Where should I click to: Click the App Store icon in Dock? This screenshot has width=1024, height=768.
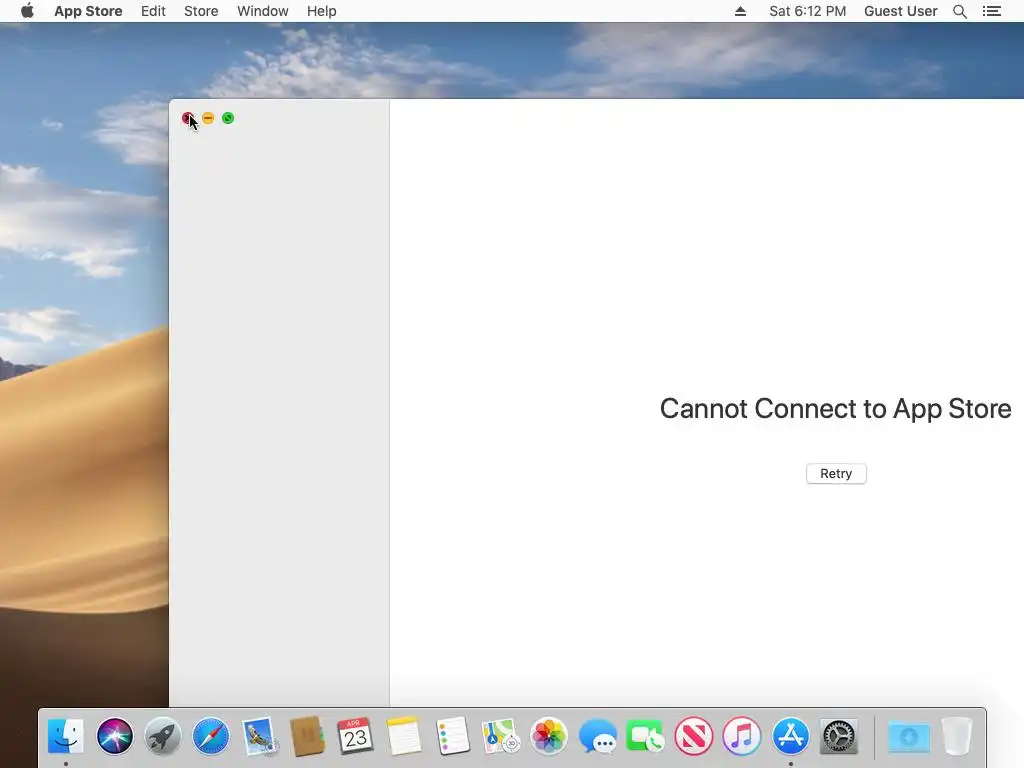coord(790,736)
